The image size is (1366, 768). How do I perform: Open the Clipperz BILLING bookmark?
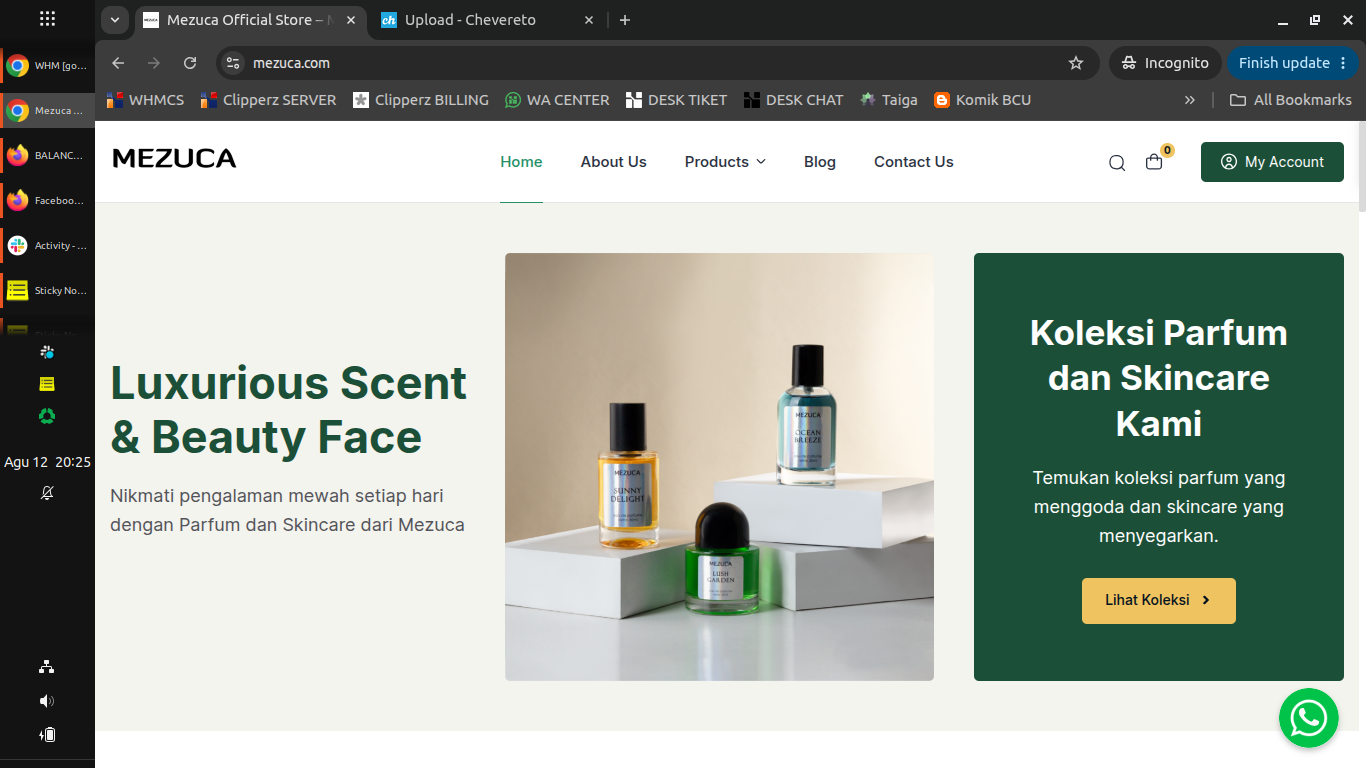click(x=421, y=100)
